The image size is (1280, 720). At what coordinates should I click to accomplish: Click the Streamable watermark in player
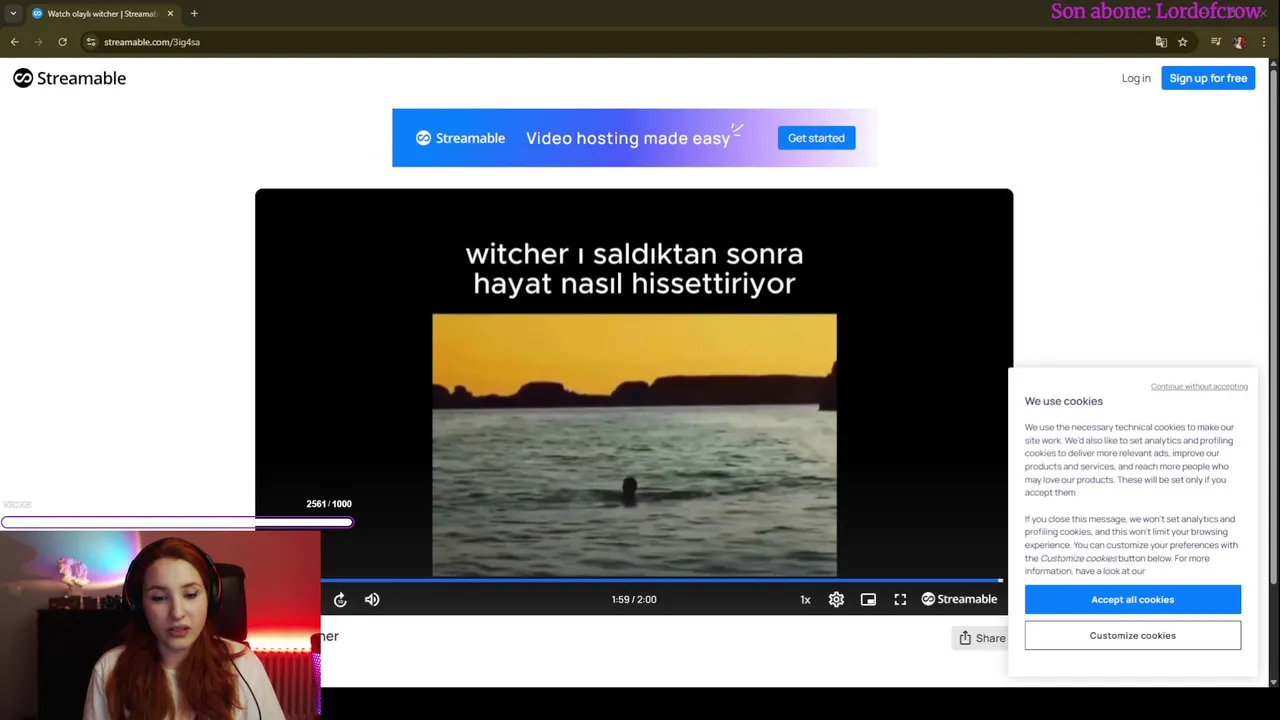(959, 599)
